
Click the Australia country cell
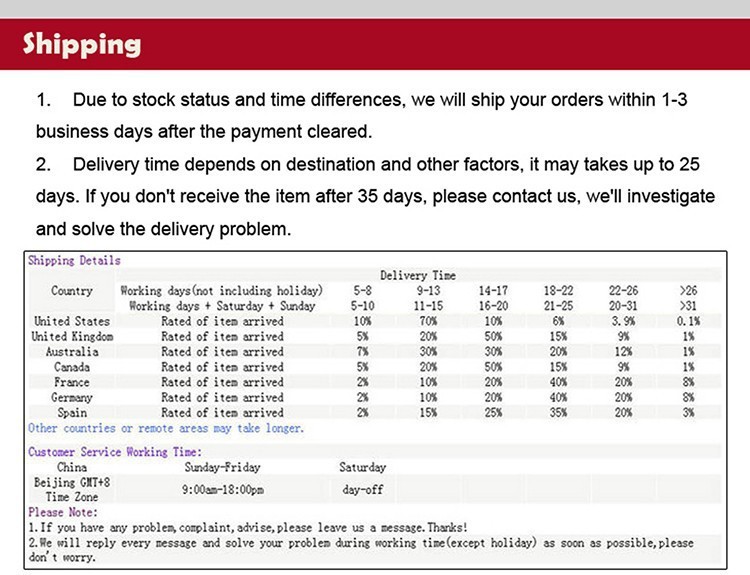click(72, 352)
